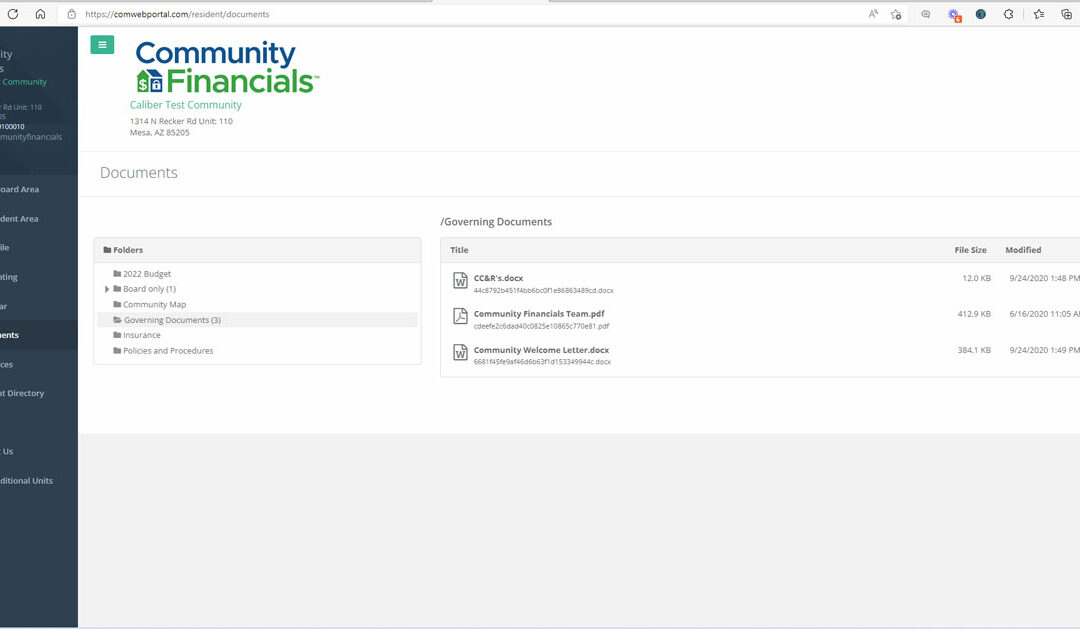
Task: Open Community Financials Team.pdf
Action: click(x=538, y=314)
